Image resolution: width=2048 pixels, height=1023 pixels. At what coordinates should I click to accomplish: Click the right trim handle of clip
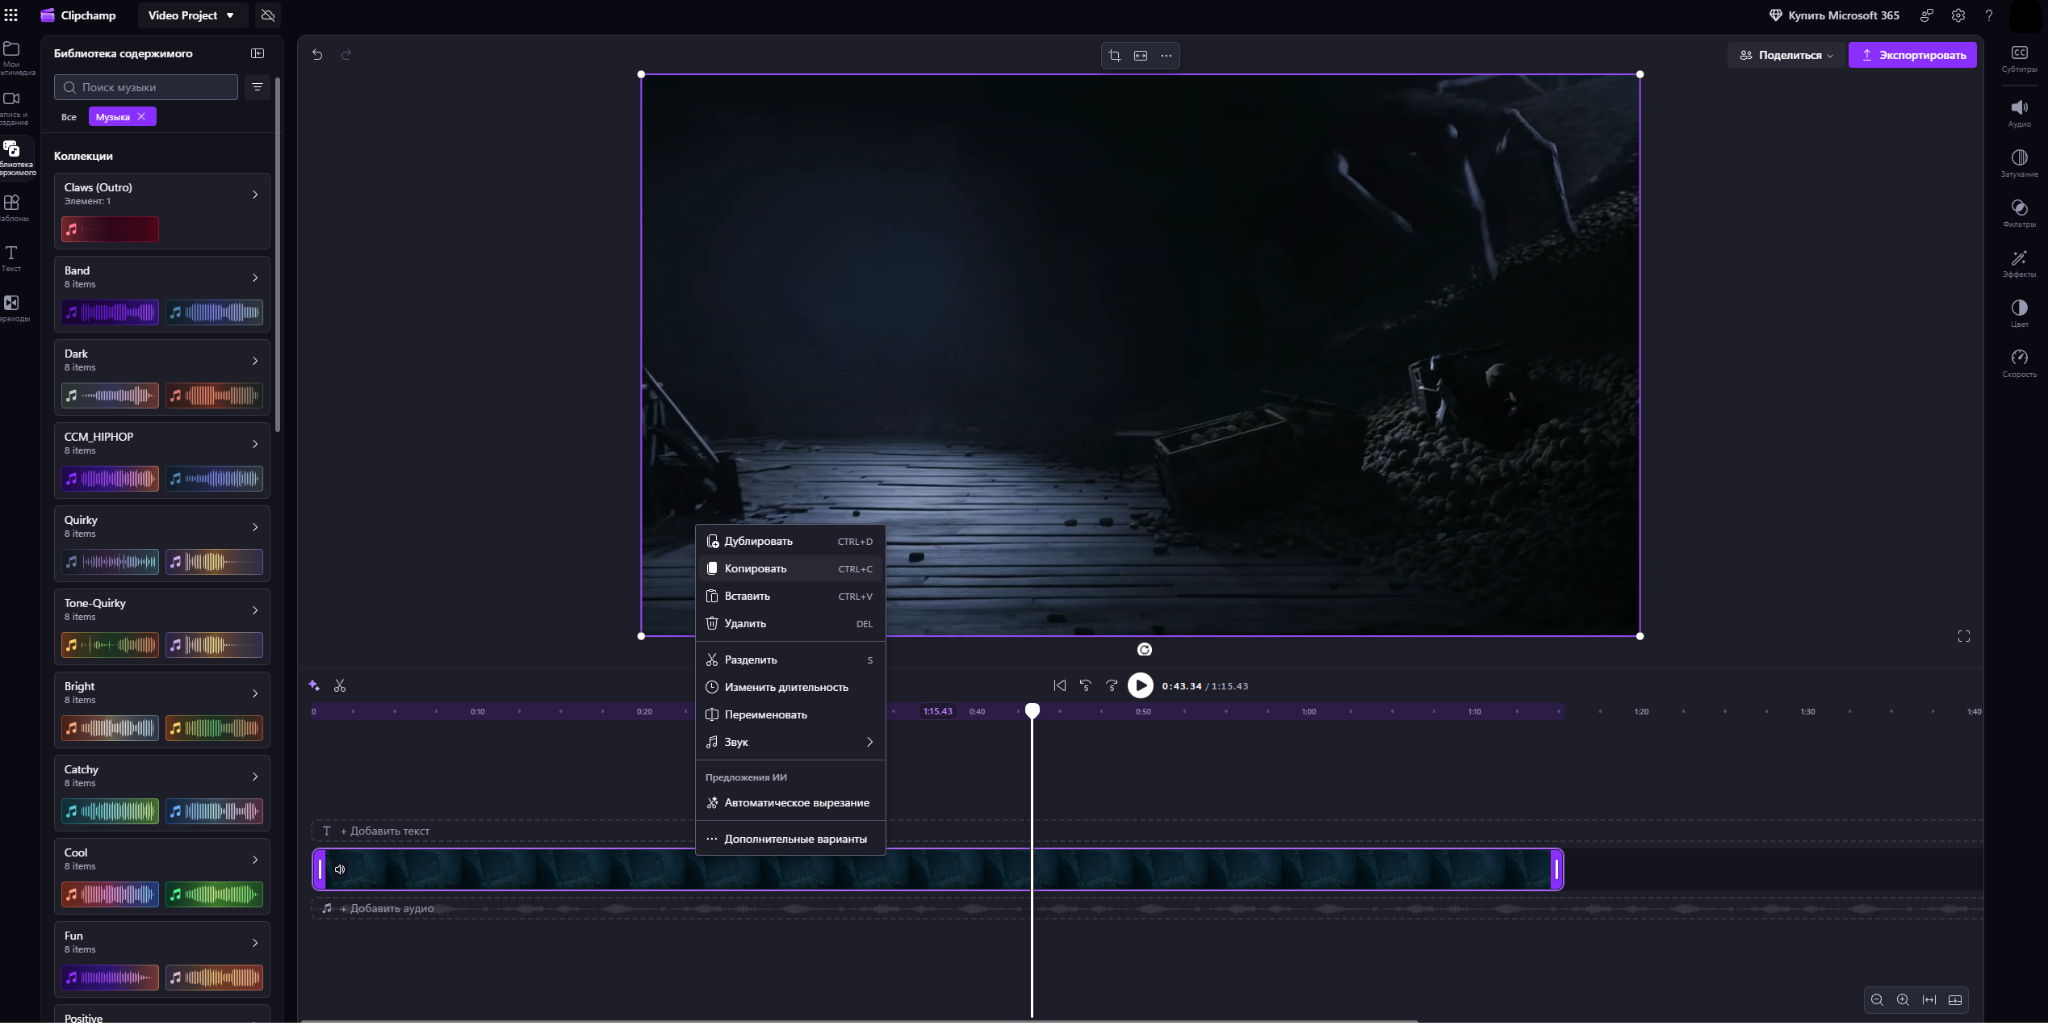1556,870
